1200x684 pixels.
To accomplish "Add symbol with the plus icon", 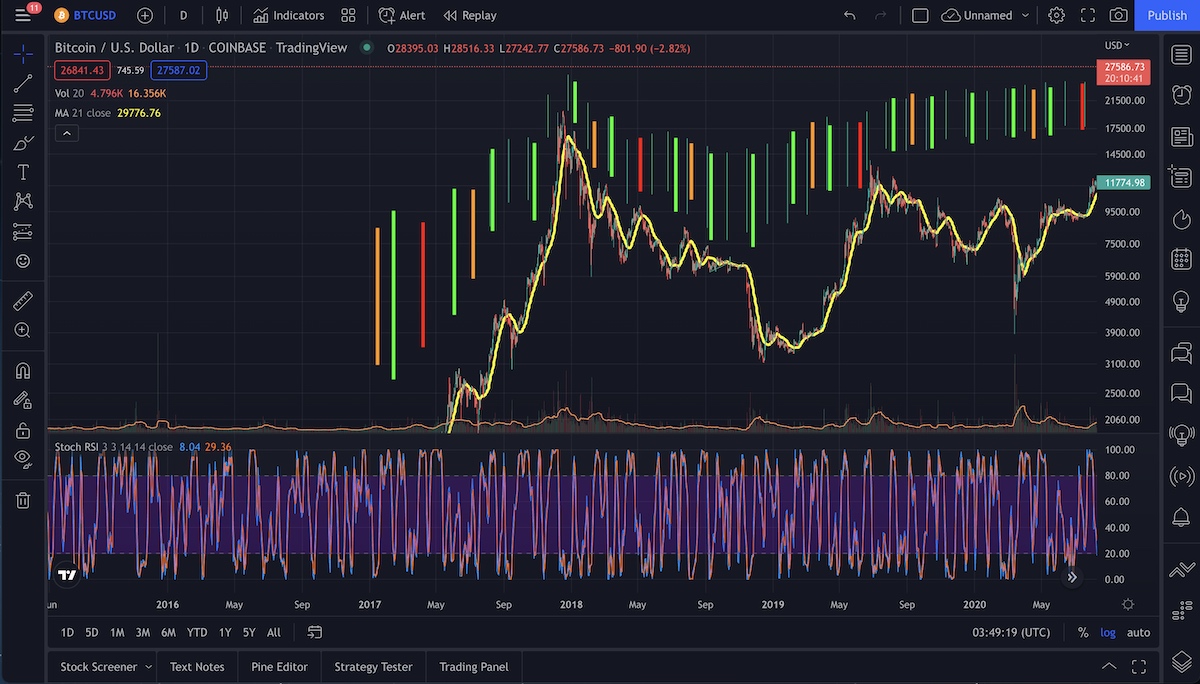I will (x=145, y=16).
